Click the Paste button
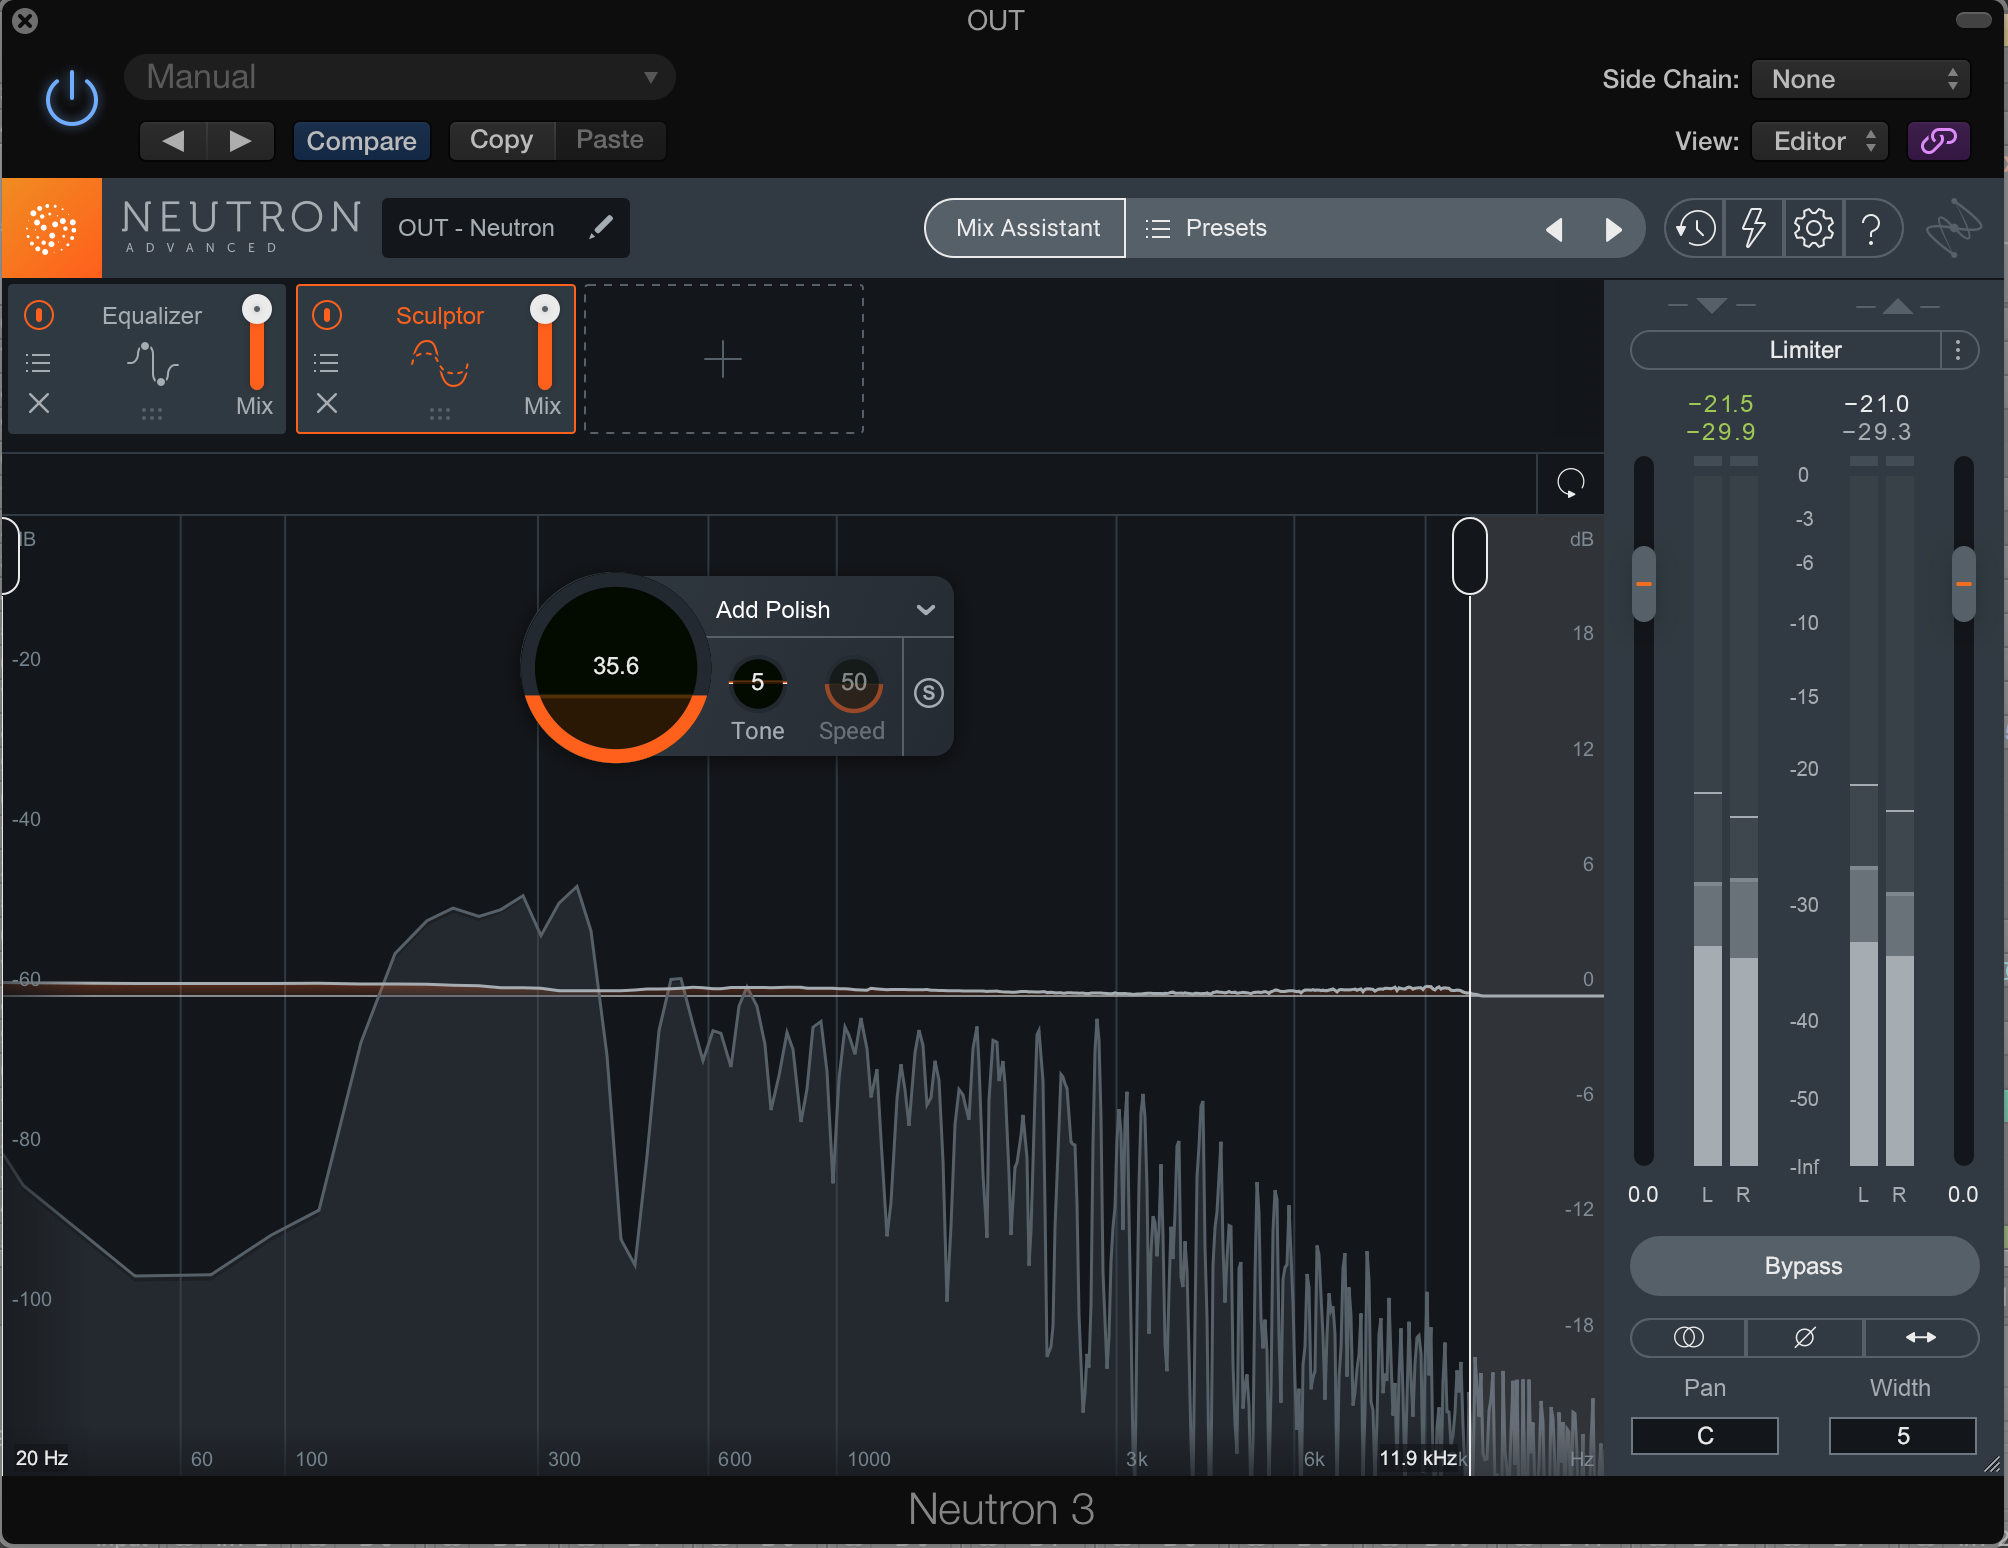Viewport: 2008px width, 1548px height. (x=610, y=140)
